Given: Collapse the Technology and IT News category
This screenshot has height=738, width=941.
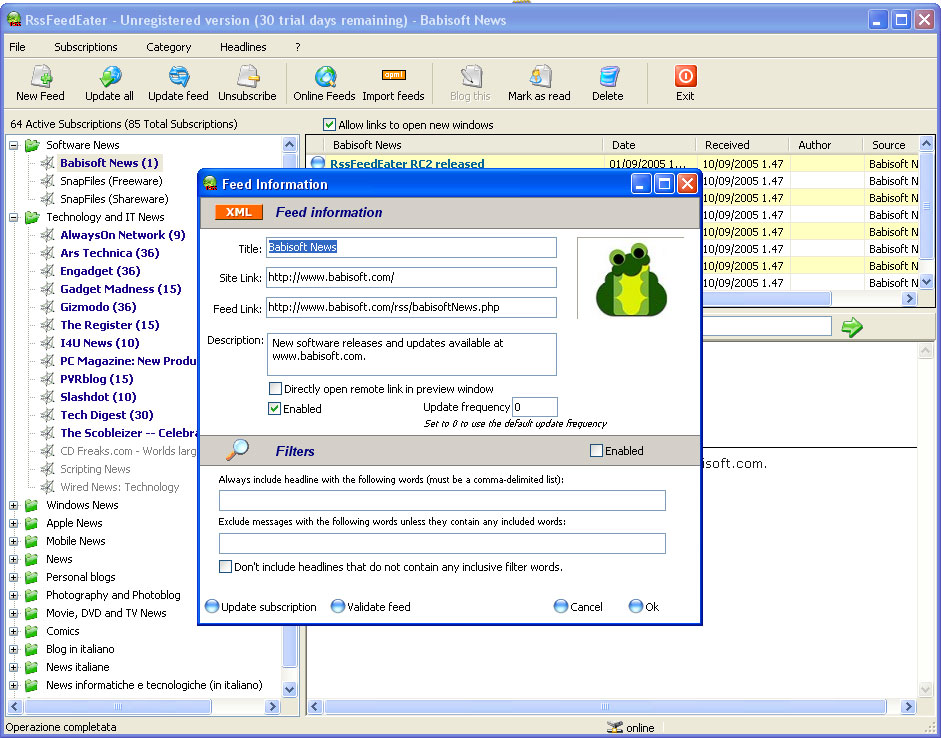Looking at the screenshot, I should [13, 217].
